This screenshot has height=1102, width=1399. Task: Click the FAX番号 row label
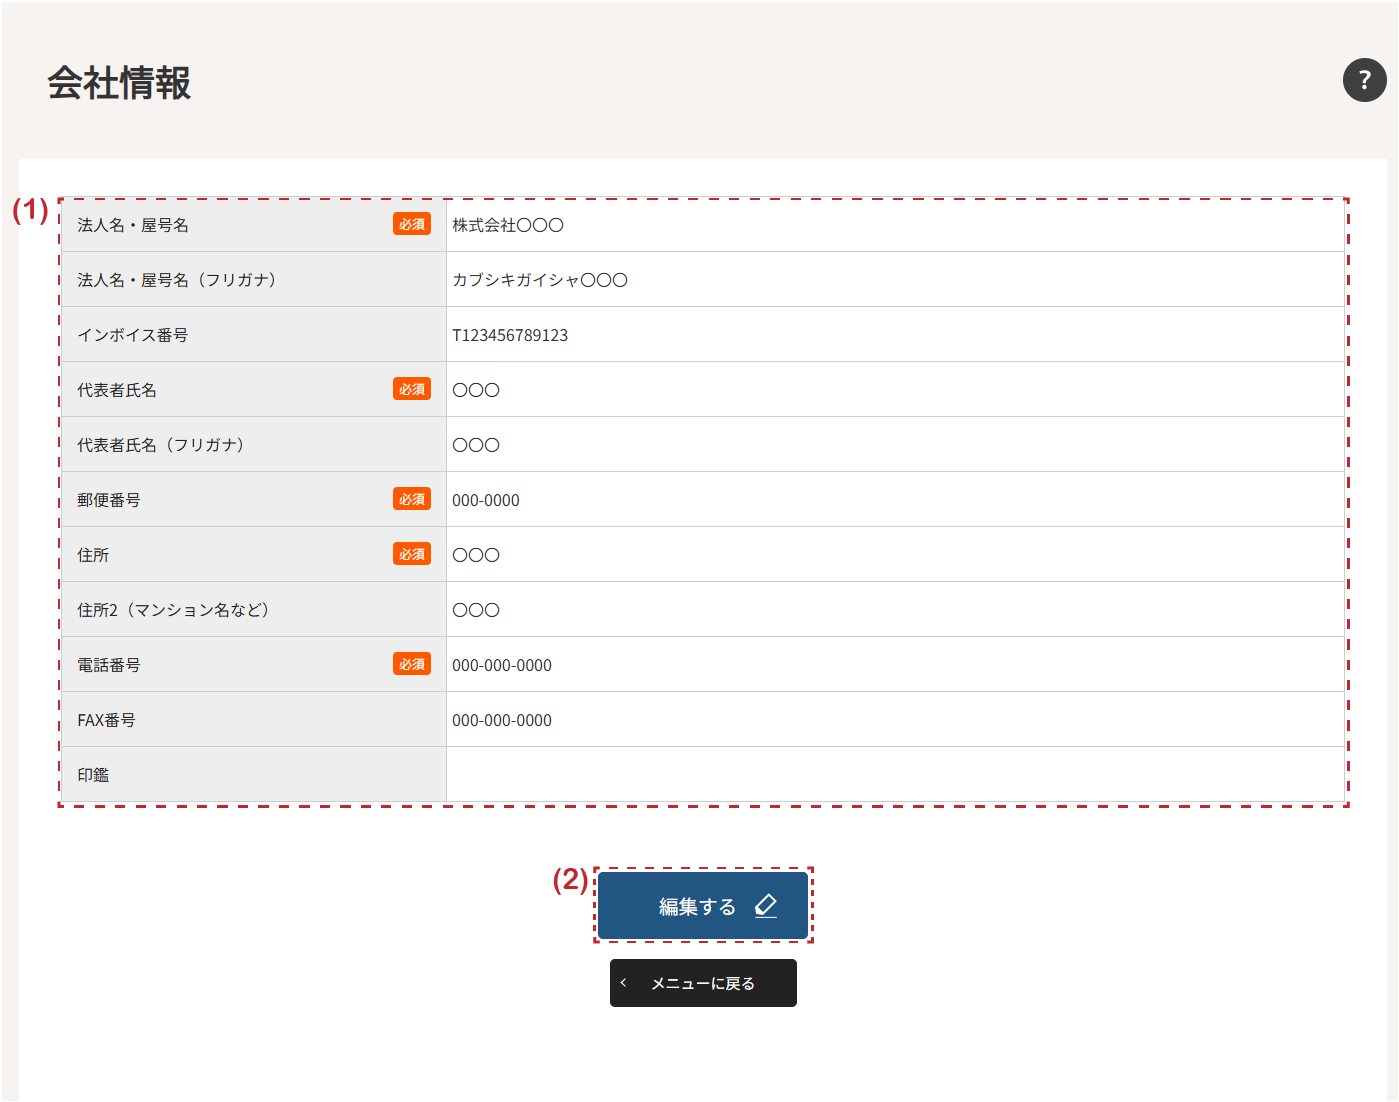107,720
